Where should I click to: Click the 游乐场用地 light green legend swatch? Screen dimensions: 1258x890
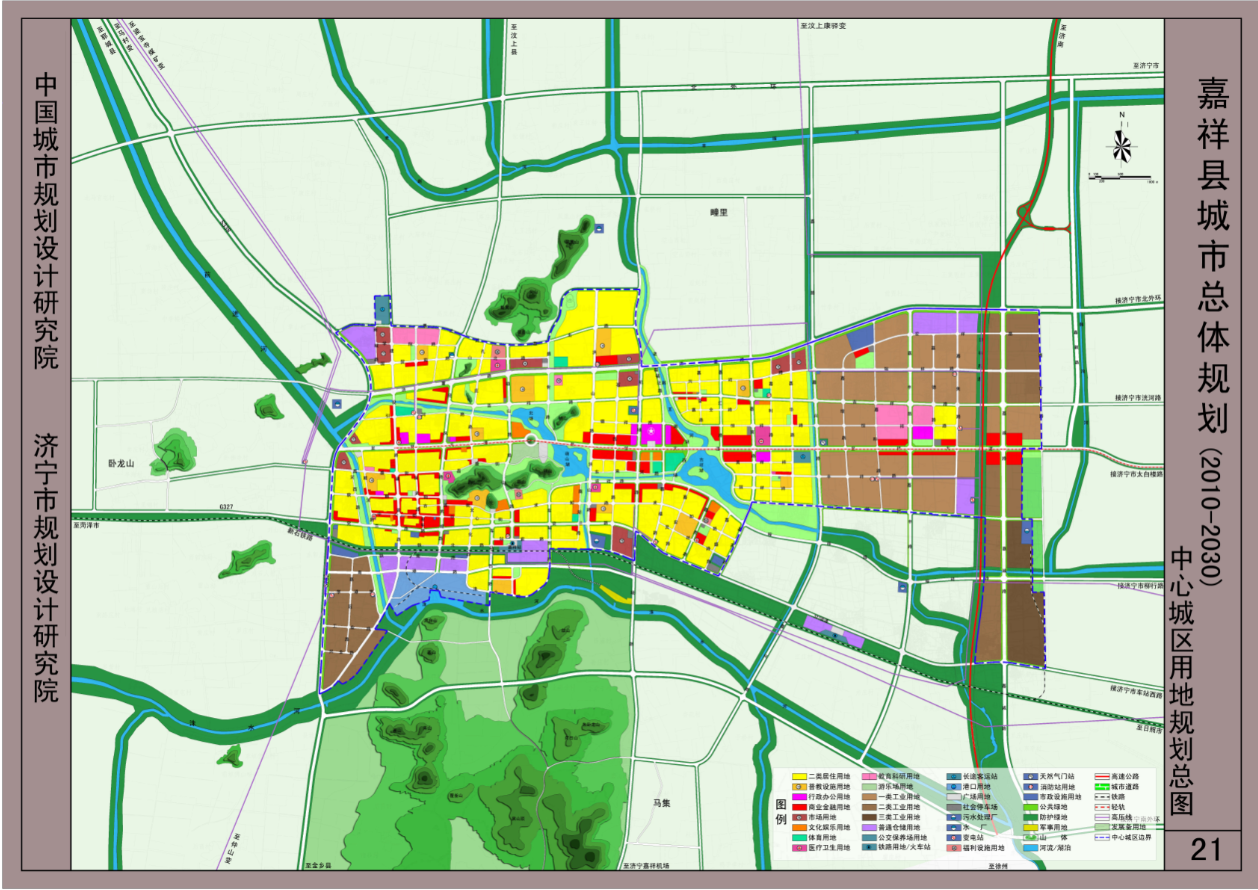[x=868, y=786]
